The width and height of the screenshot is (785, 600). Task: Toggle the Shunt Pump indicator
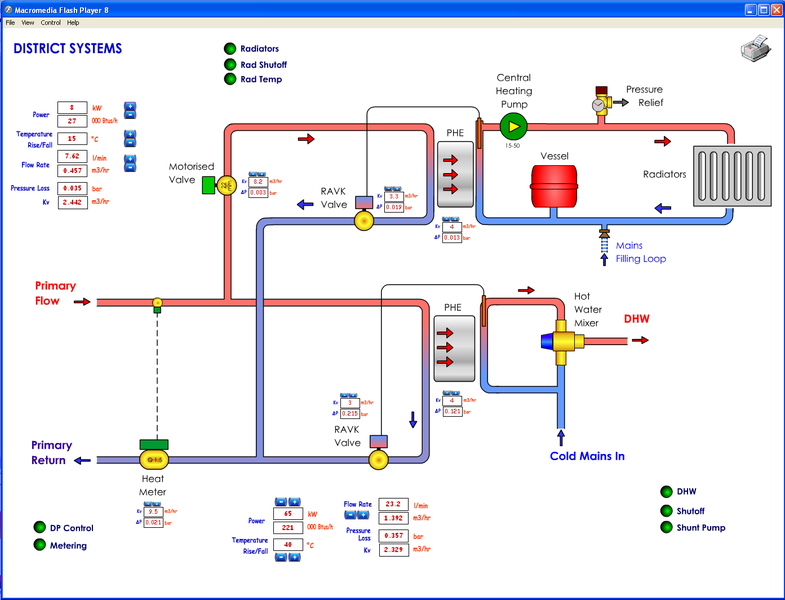666,527
